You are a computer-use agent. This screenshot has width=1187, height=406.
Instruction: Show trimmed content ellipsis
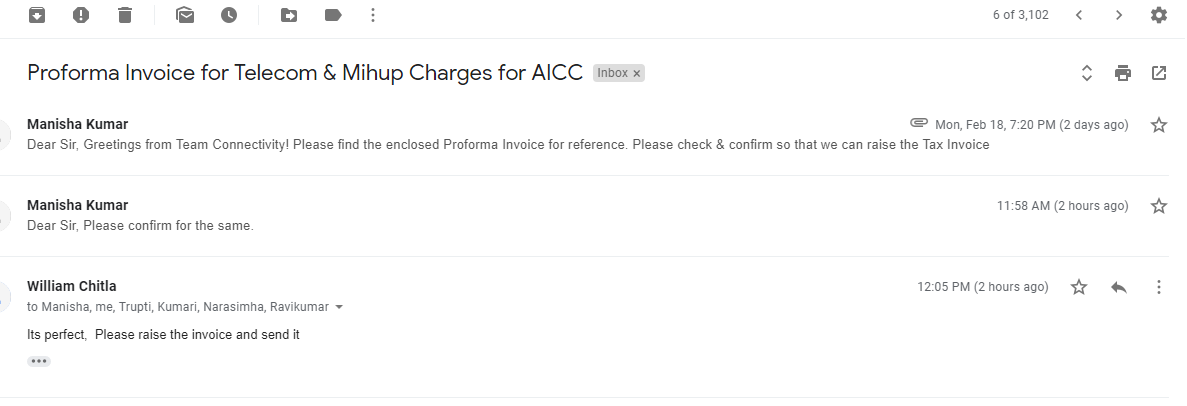pyautogui.click(x=39, y=361)
